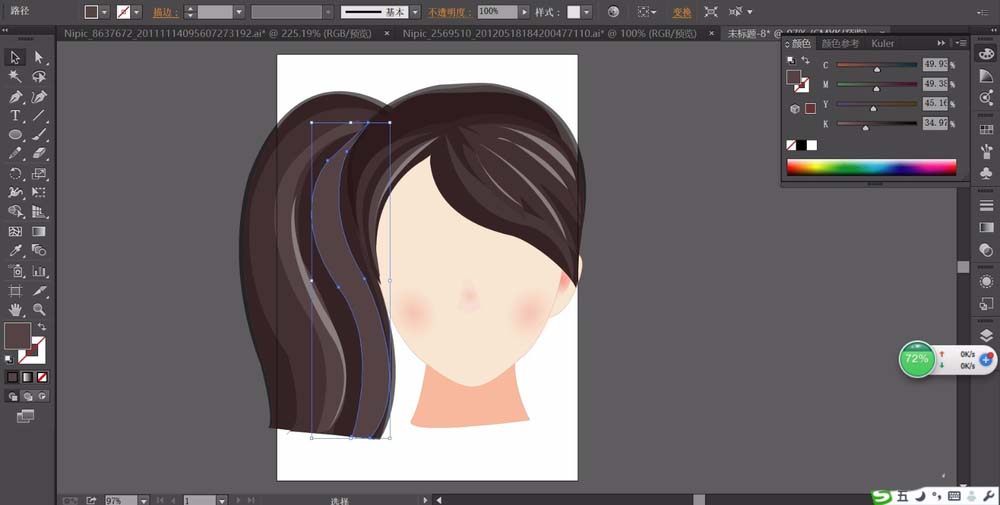1000x505 pixels.
Task: Click the 变换 transform link
Action: [x=681, y=13]
